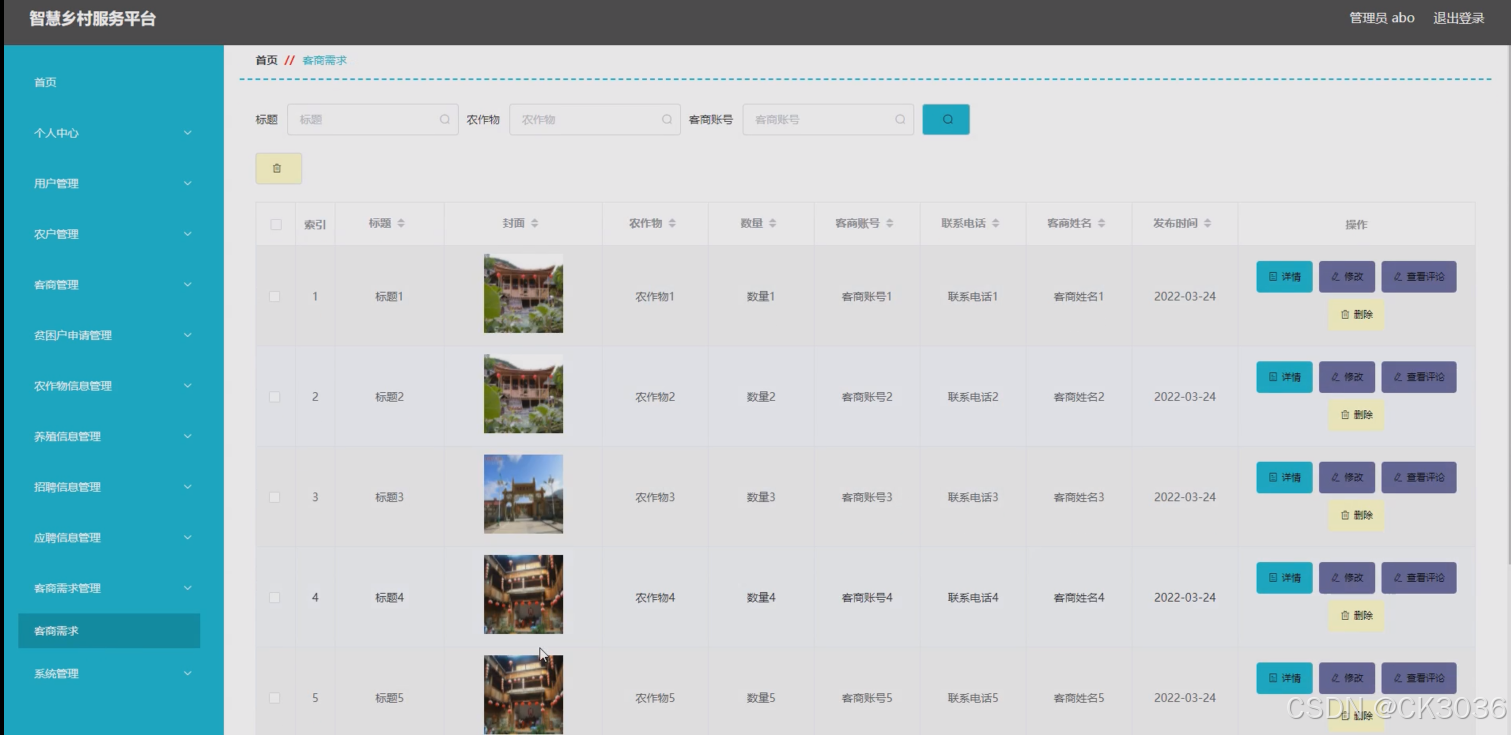Check the checkbox for row 标题5
This screenshot has height=735, width=1511.
pos(274,698)
